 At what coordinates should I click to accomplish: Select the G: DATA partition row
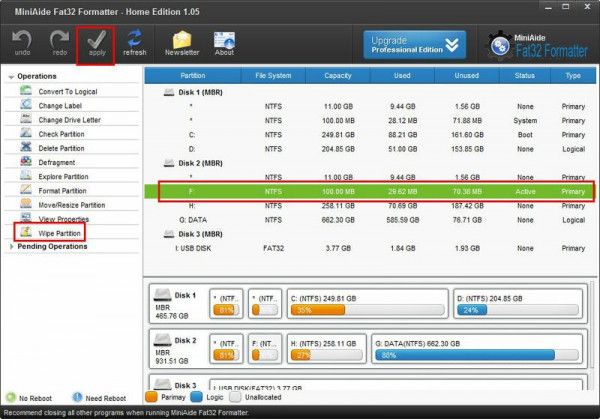click(370, 220)
